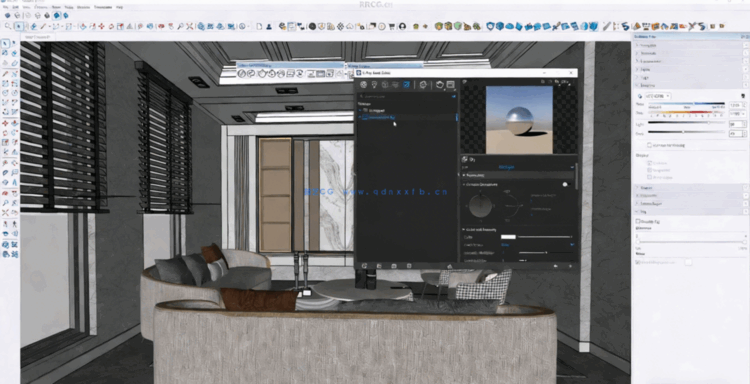This screenshot has height=384, width=750.
Task: Open the File menu
Action: (x=6, y=8)
